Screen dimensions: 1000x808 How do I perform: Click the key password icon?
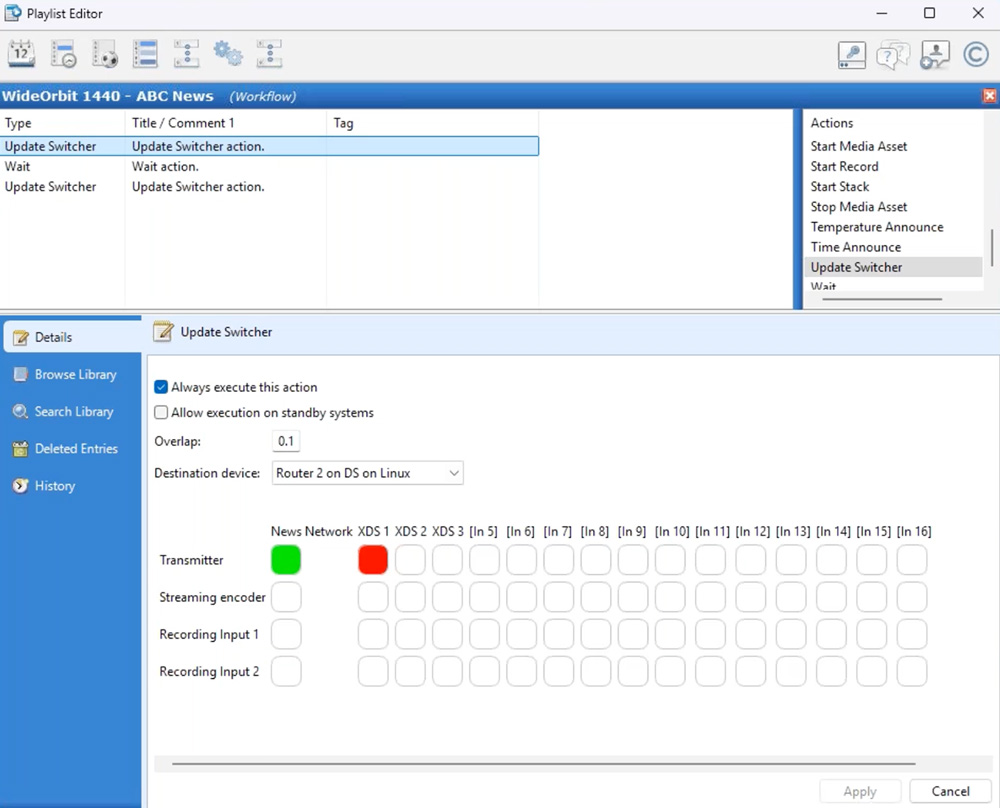coord(851,55)
